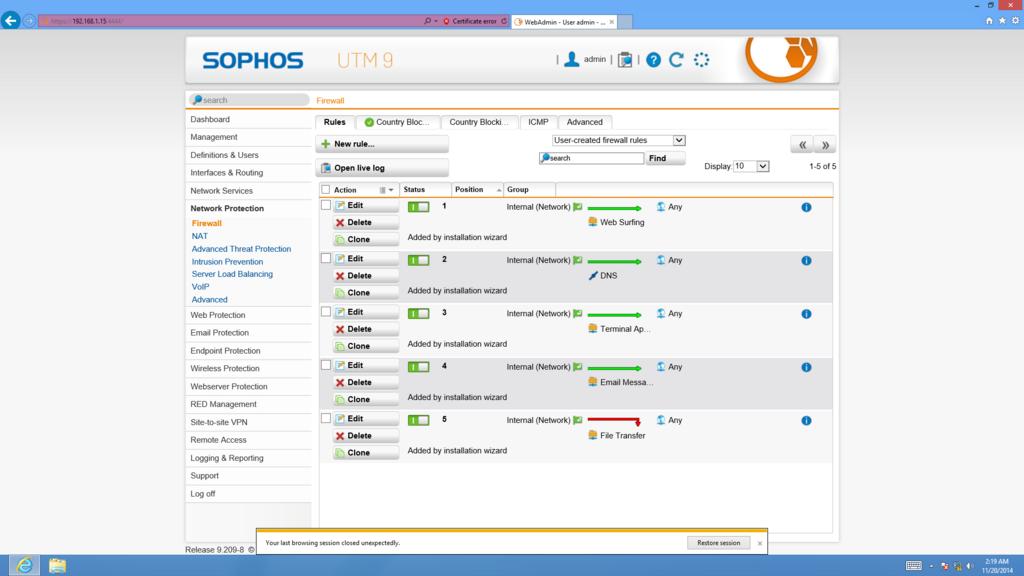This screenshot has width=1024, height=576.
Task: Click rule 1 green allow arrow
Action: tap(615, 208)
